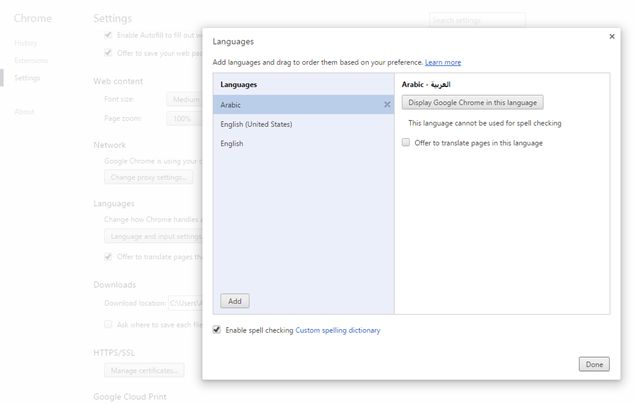This screenshot has height=403, width=636.
Task: Toggle the Enable Autofill checkbox
Action: [108, 35]
